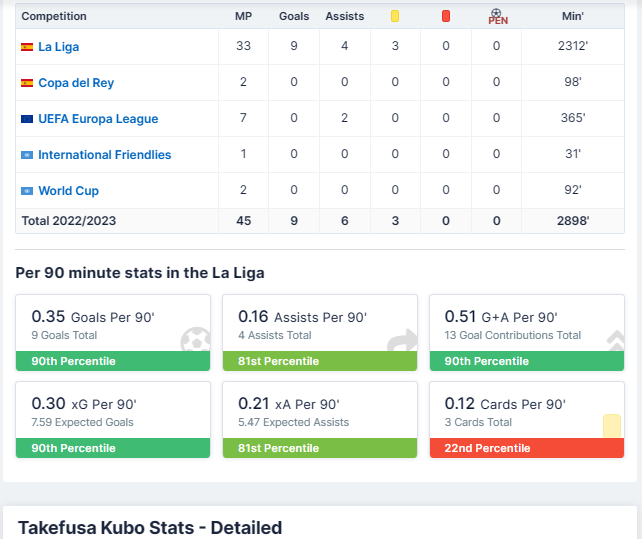The image size is (642, 539).
Task: Click the Assists column header
Action: coord(344,16)
